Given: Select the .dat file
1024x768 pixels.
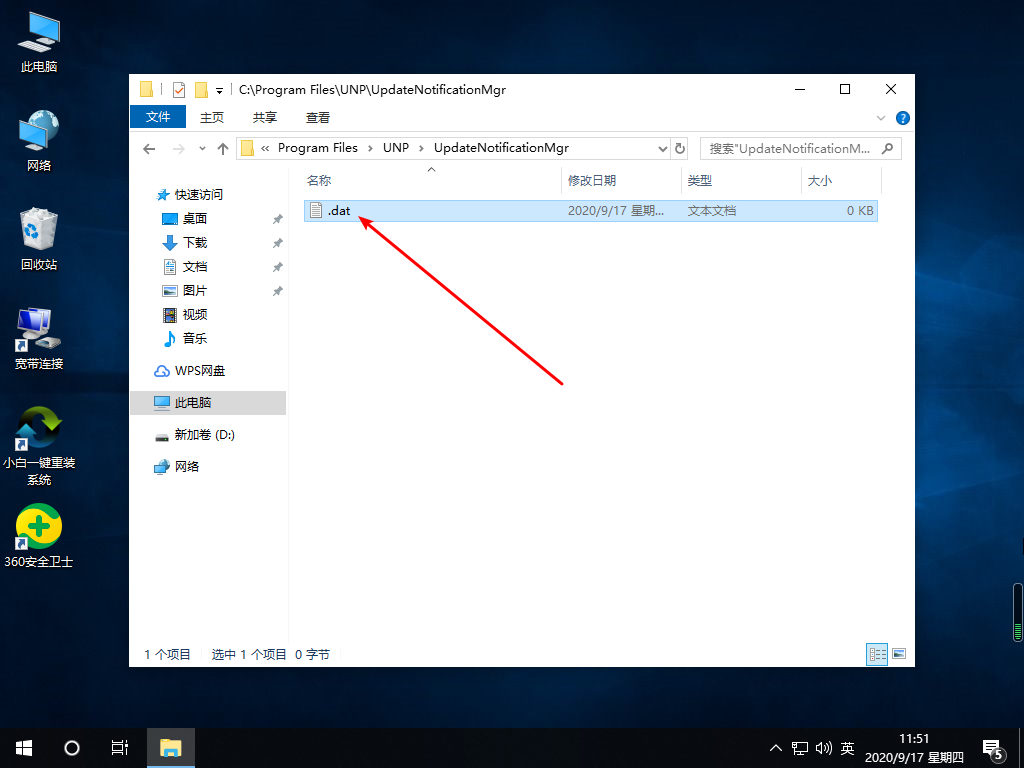Looking at the screenshot, I should coord(590,211).
